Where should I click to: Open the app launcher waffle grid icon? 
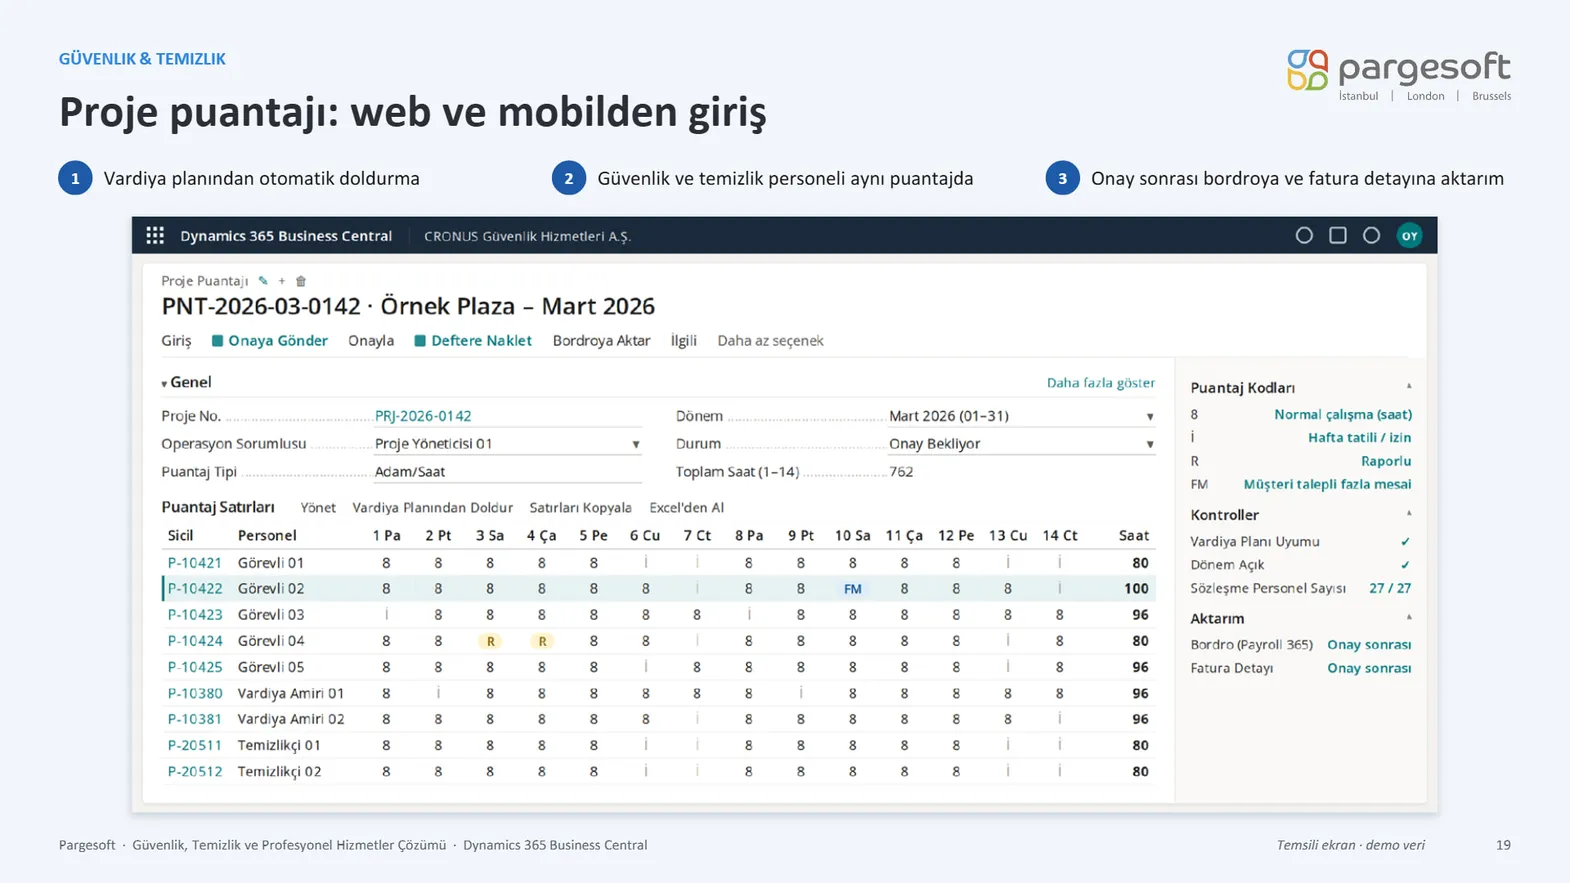(x=155, y=235)
